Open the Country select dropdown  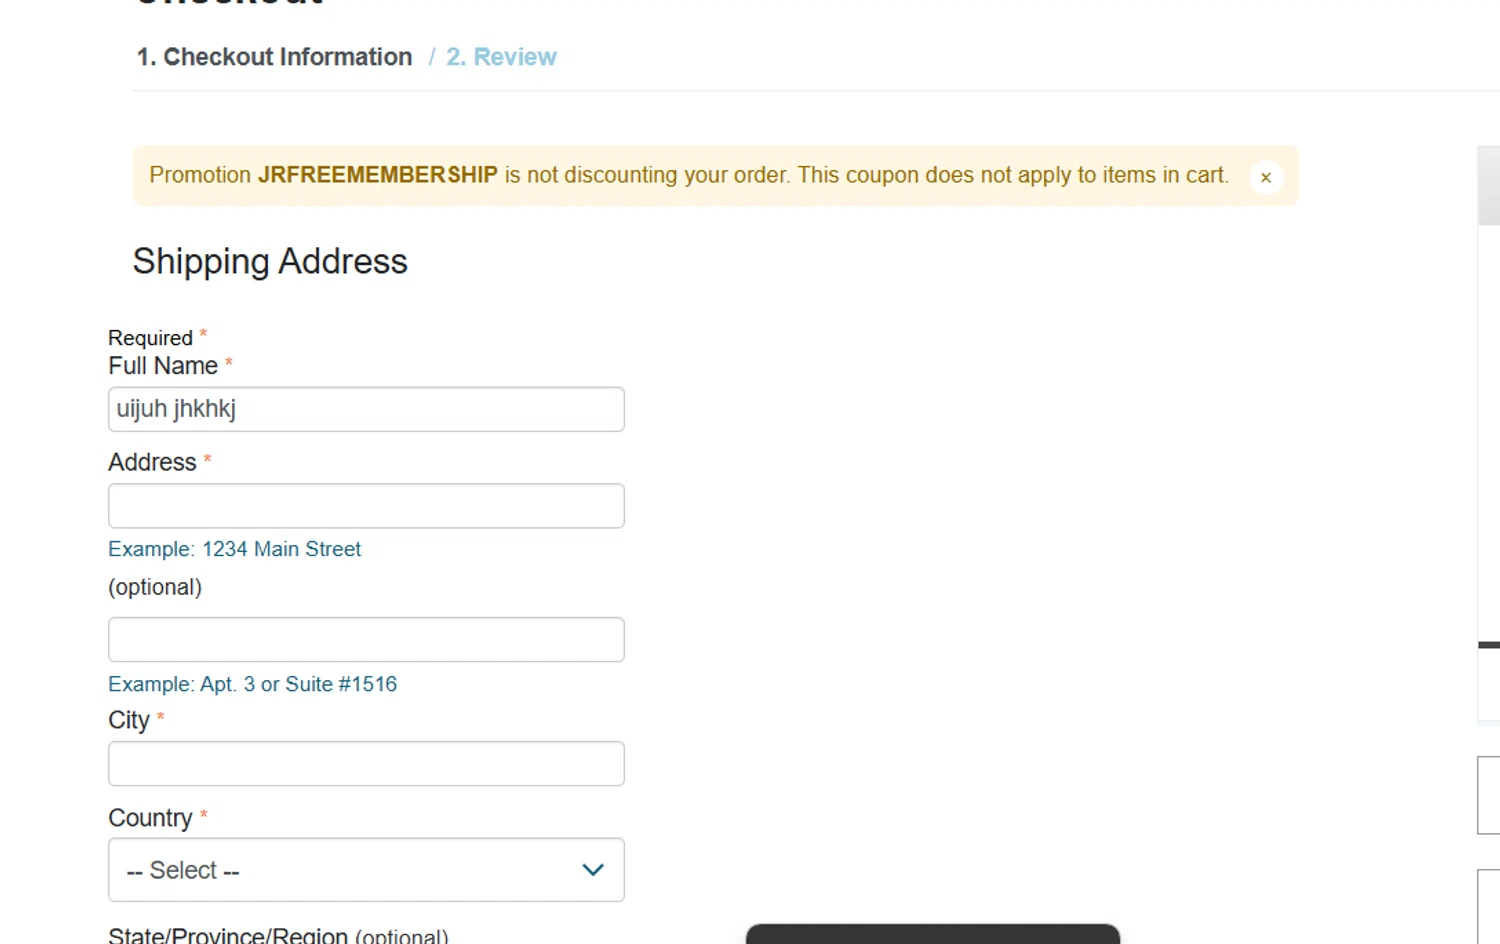pos(366,870)
